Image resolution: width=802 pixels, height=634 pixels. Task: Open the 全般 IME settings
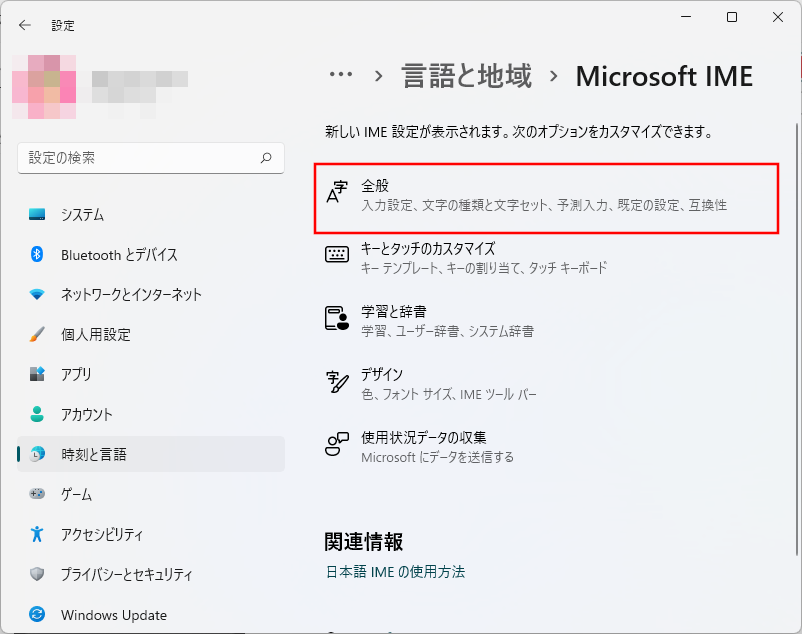(x=546, y=196)
